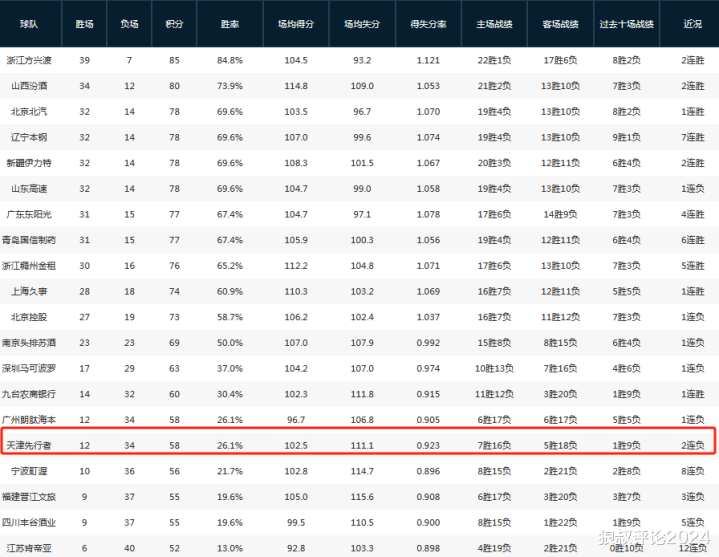Click the 8连负 streak for 宁波町渥
This screenshot has width=719, height=557.
pyautogui.click(x=692, y=471)
